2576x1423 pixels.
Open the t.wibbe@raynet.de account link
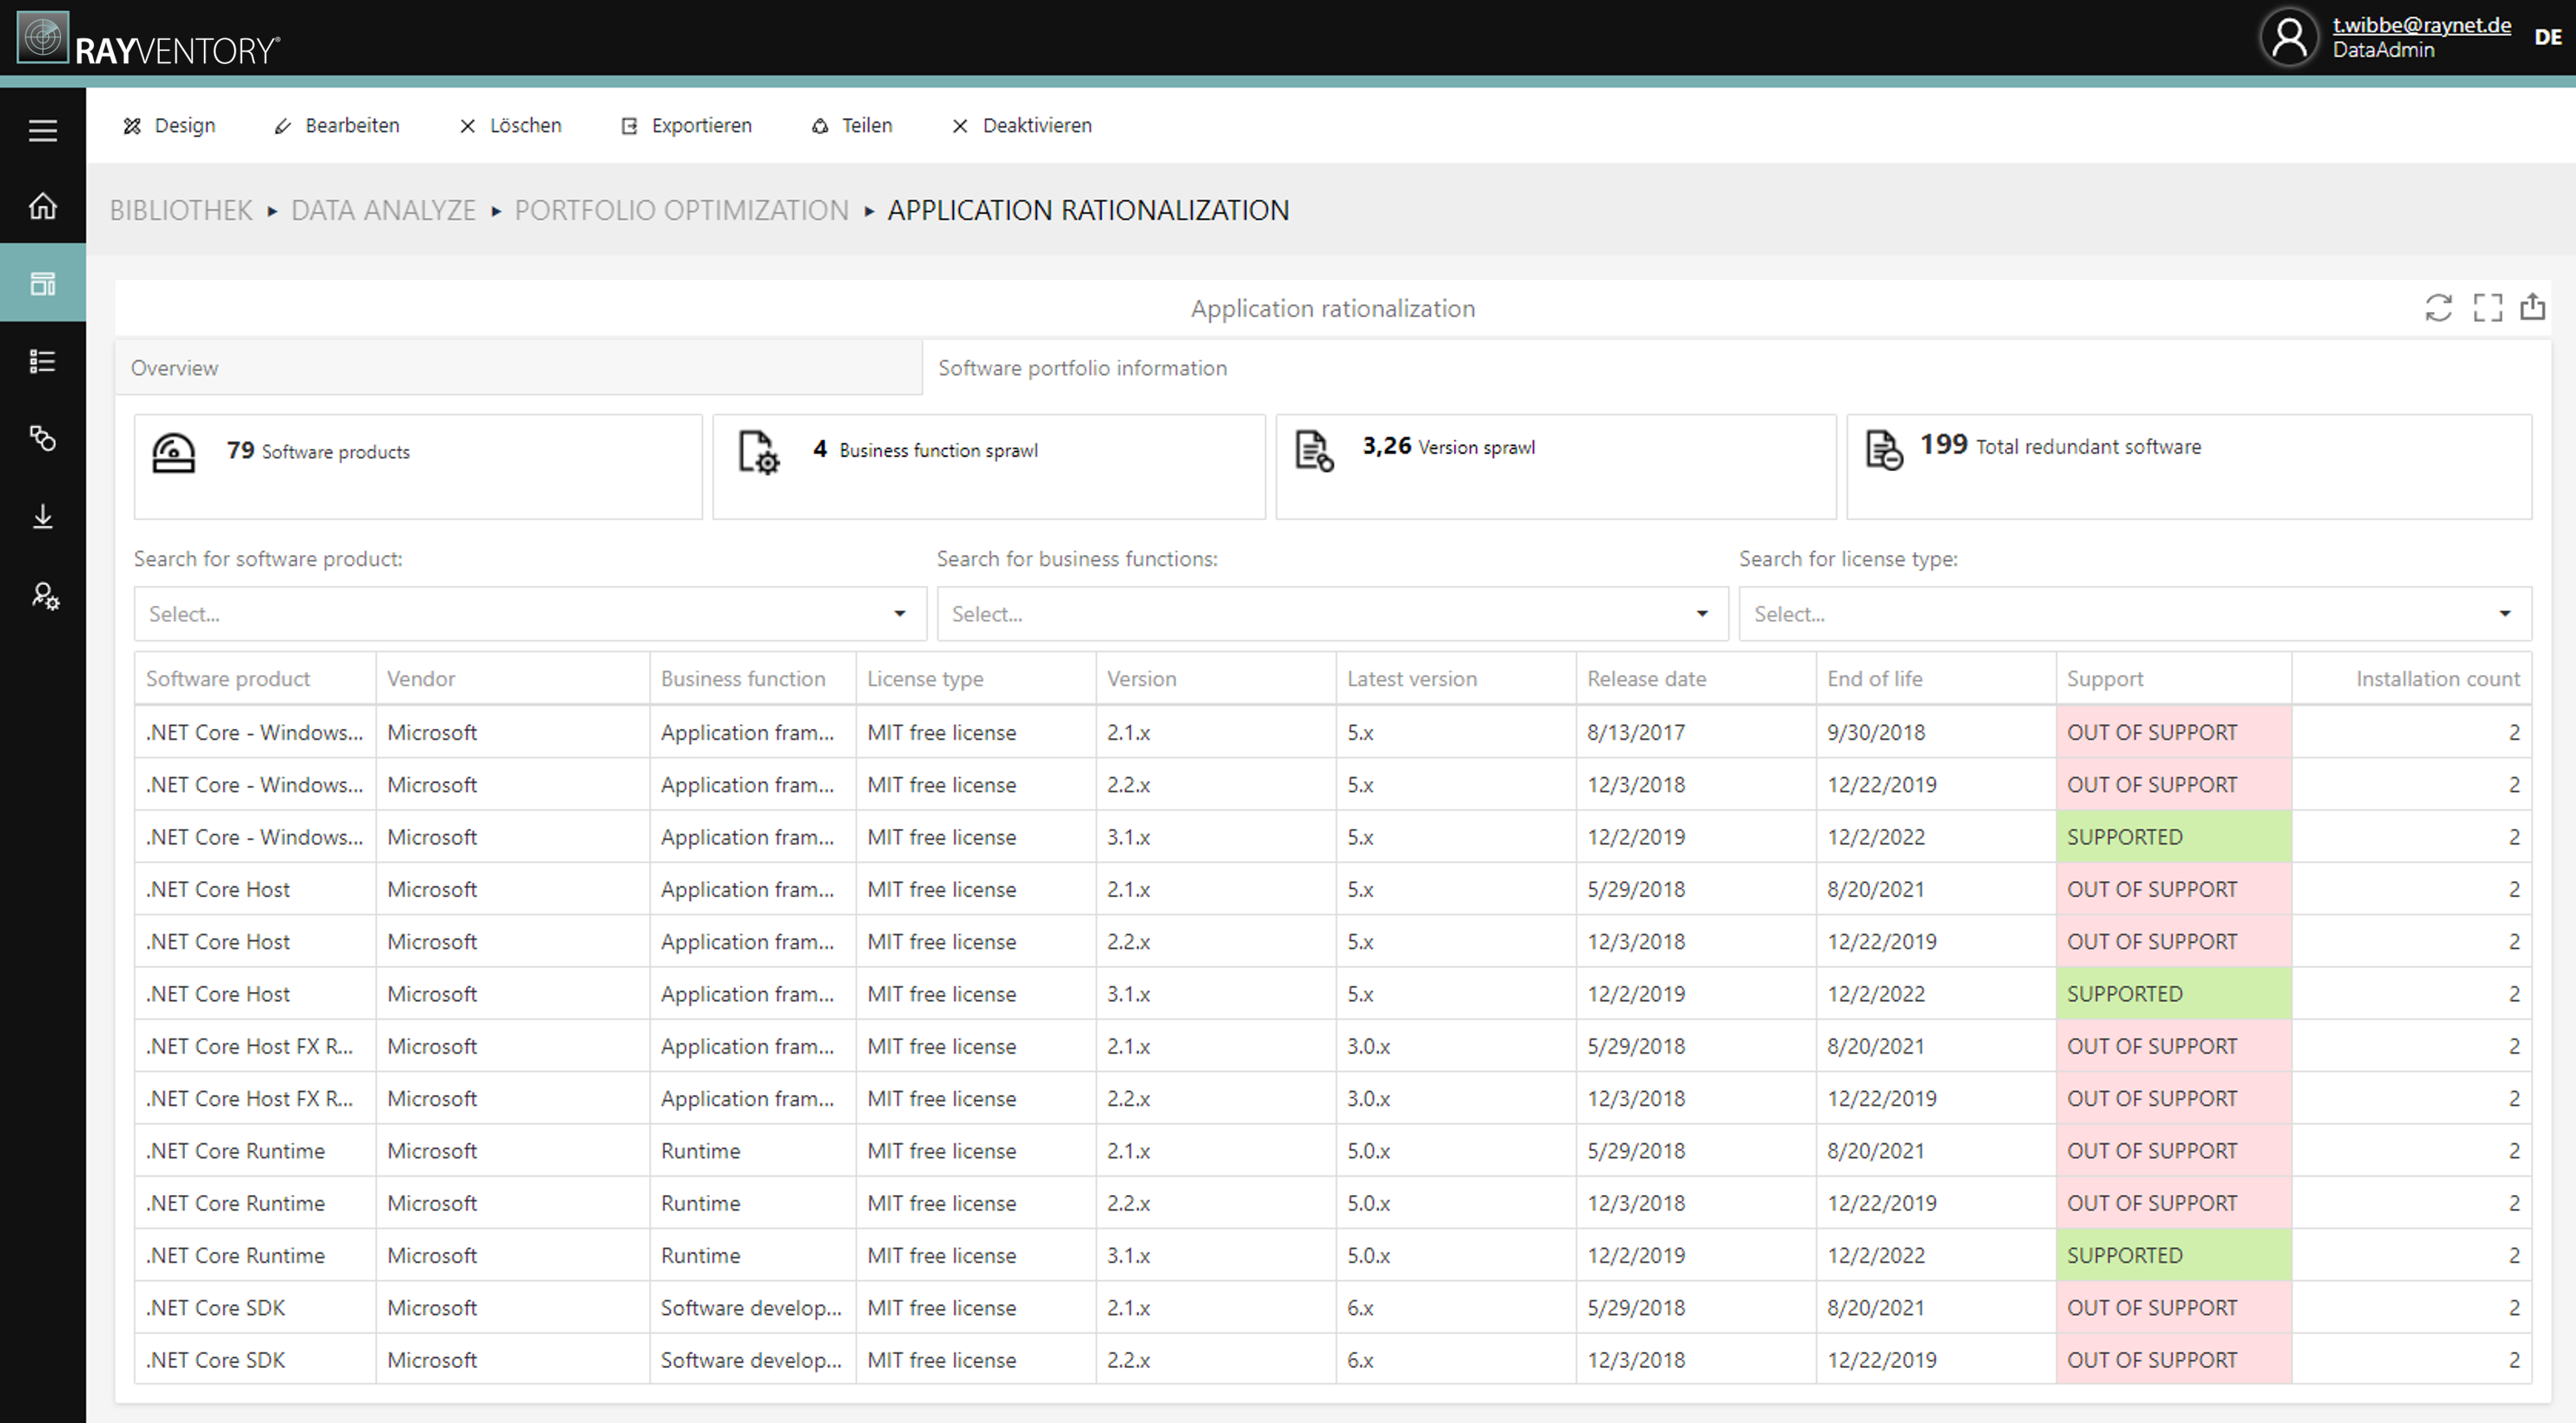click(2421, 25)
